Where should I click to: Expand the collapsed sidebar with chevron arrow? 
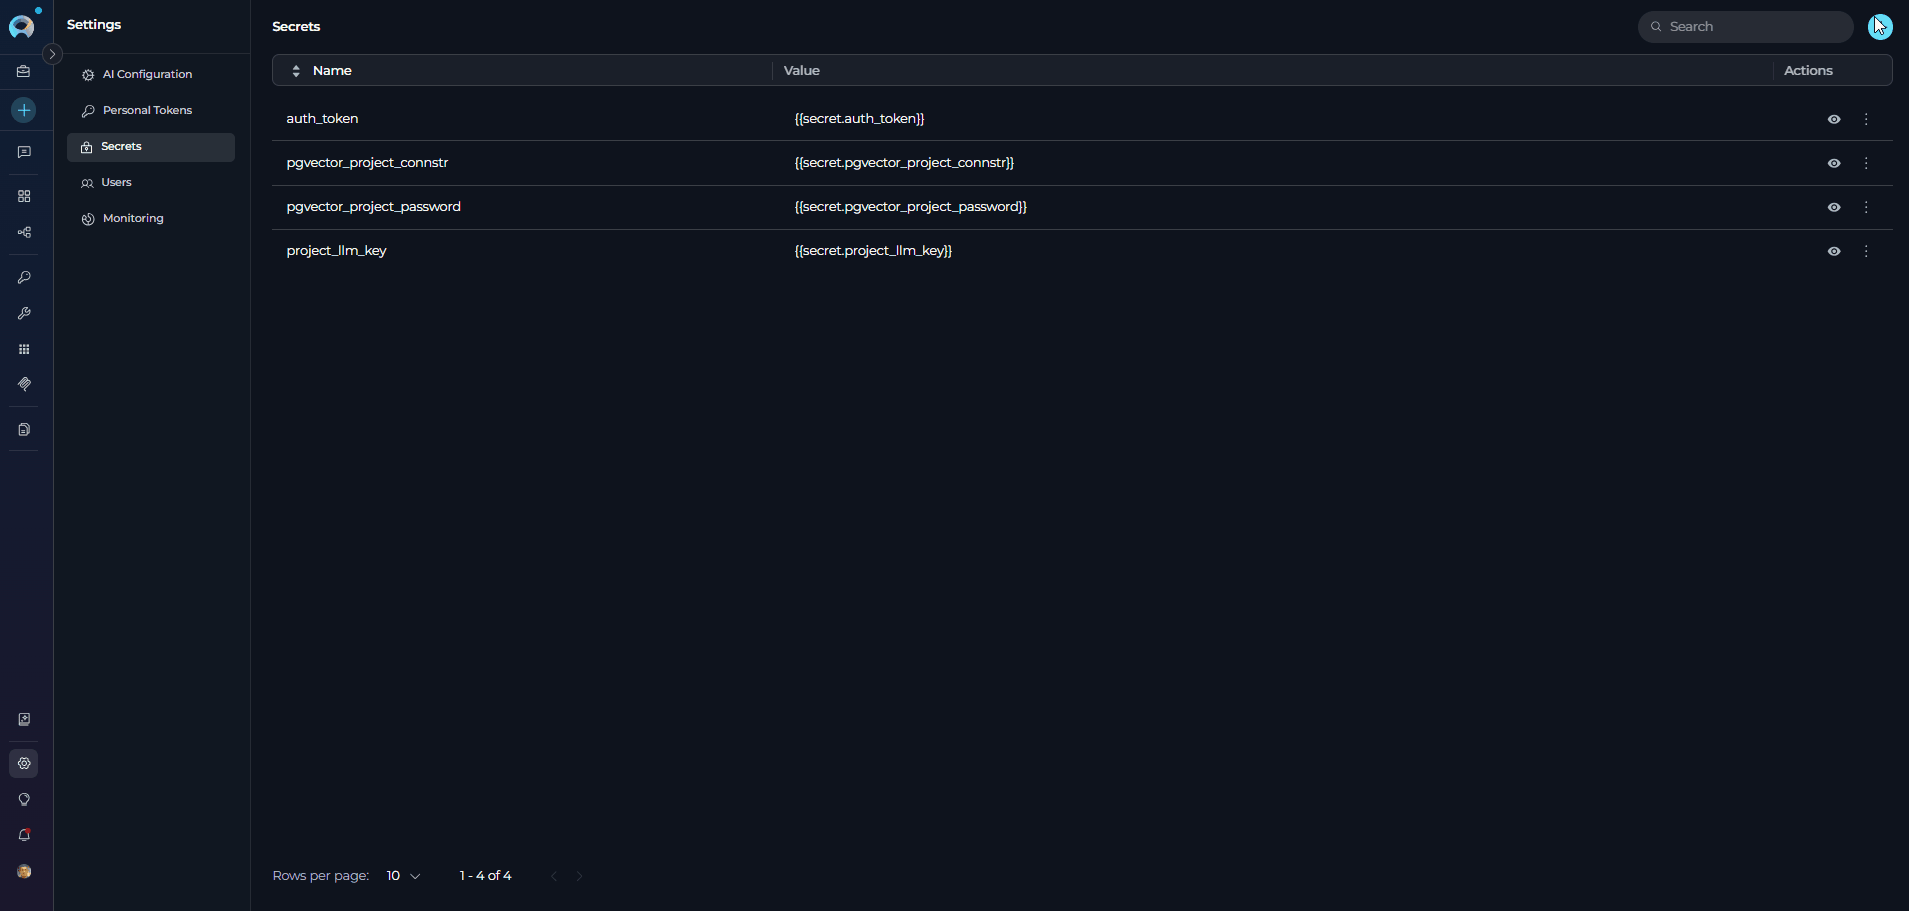point(53,54)
